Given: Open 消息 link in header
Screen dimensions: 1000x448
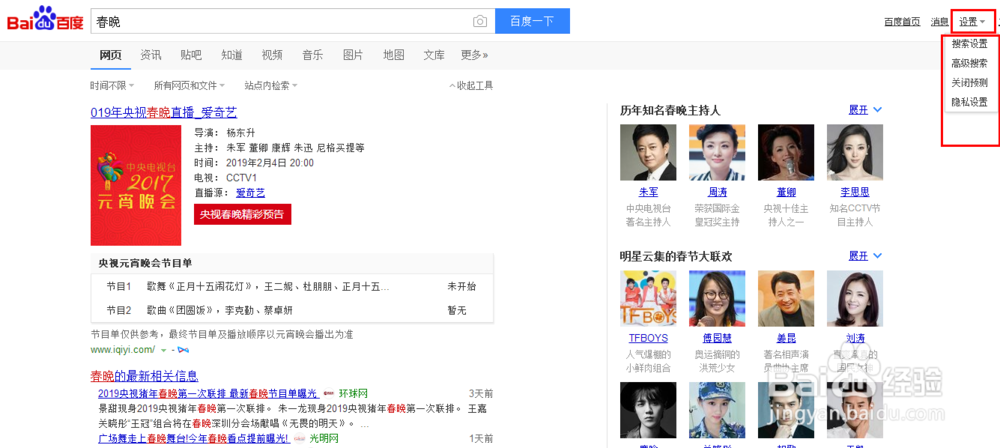Looking at the screenshot, I should [x=939, y=22].
